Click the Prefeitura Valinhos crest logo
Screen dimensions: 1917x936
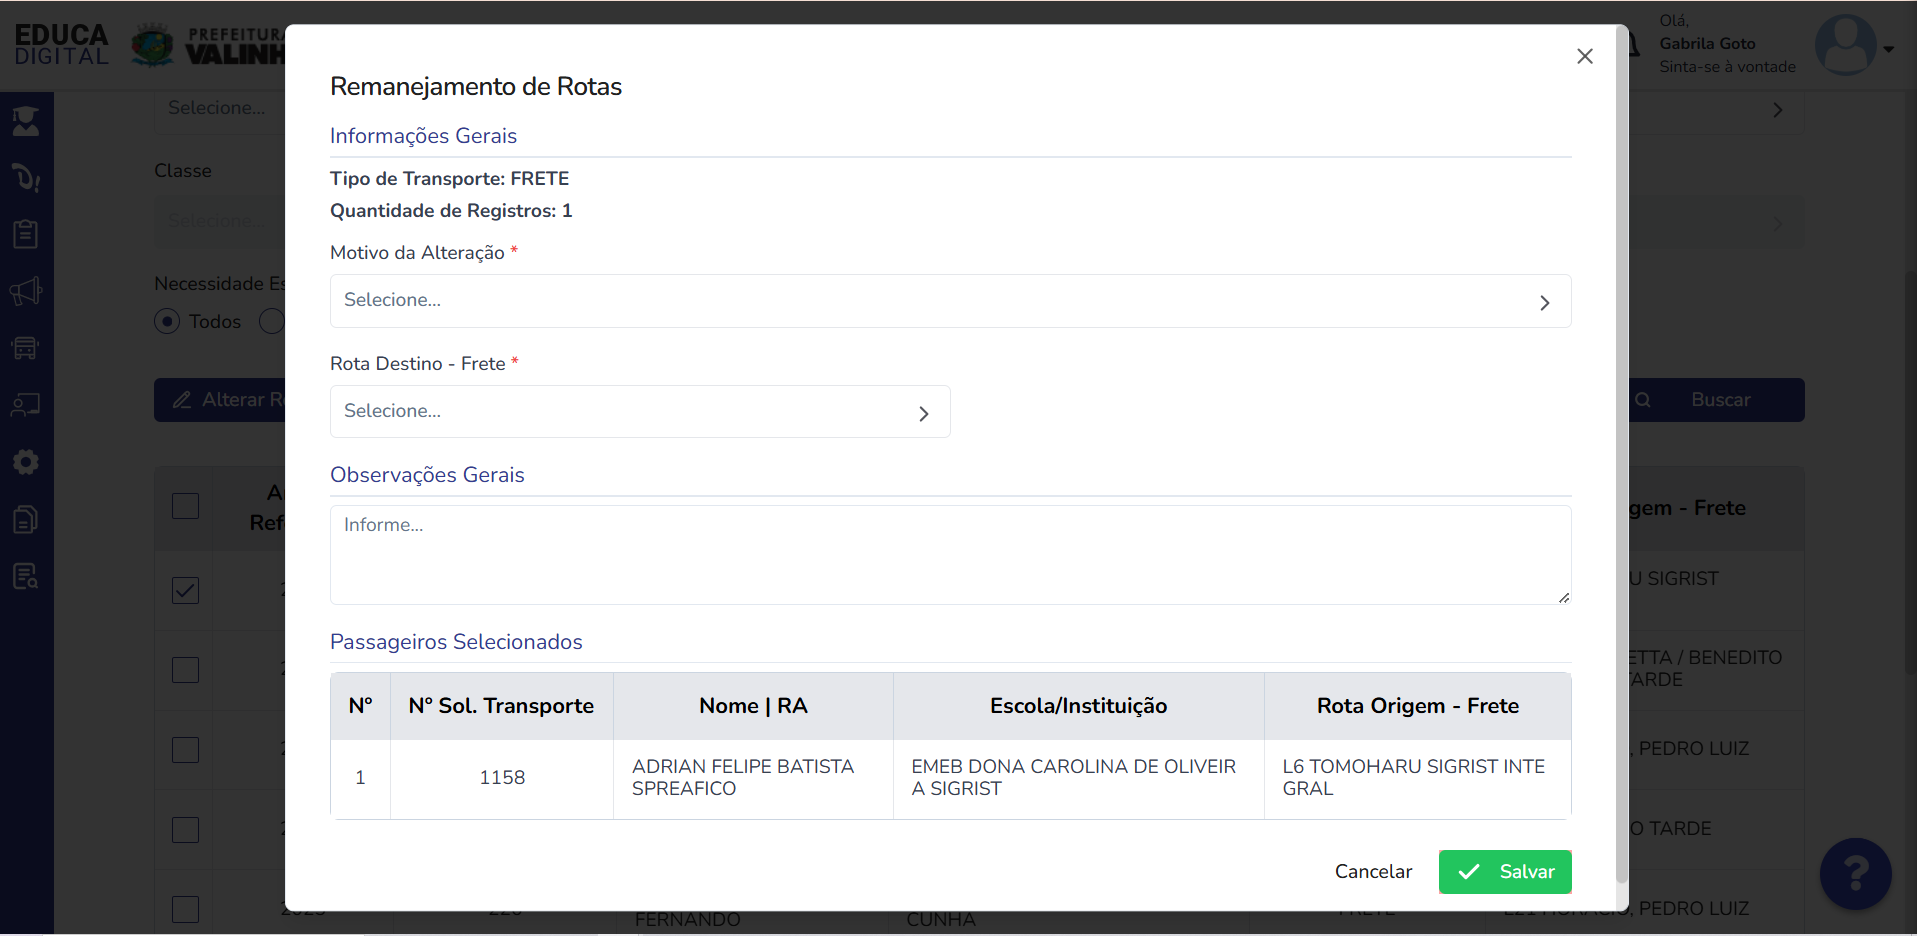pyautogui.click(x=152, y=45)
